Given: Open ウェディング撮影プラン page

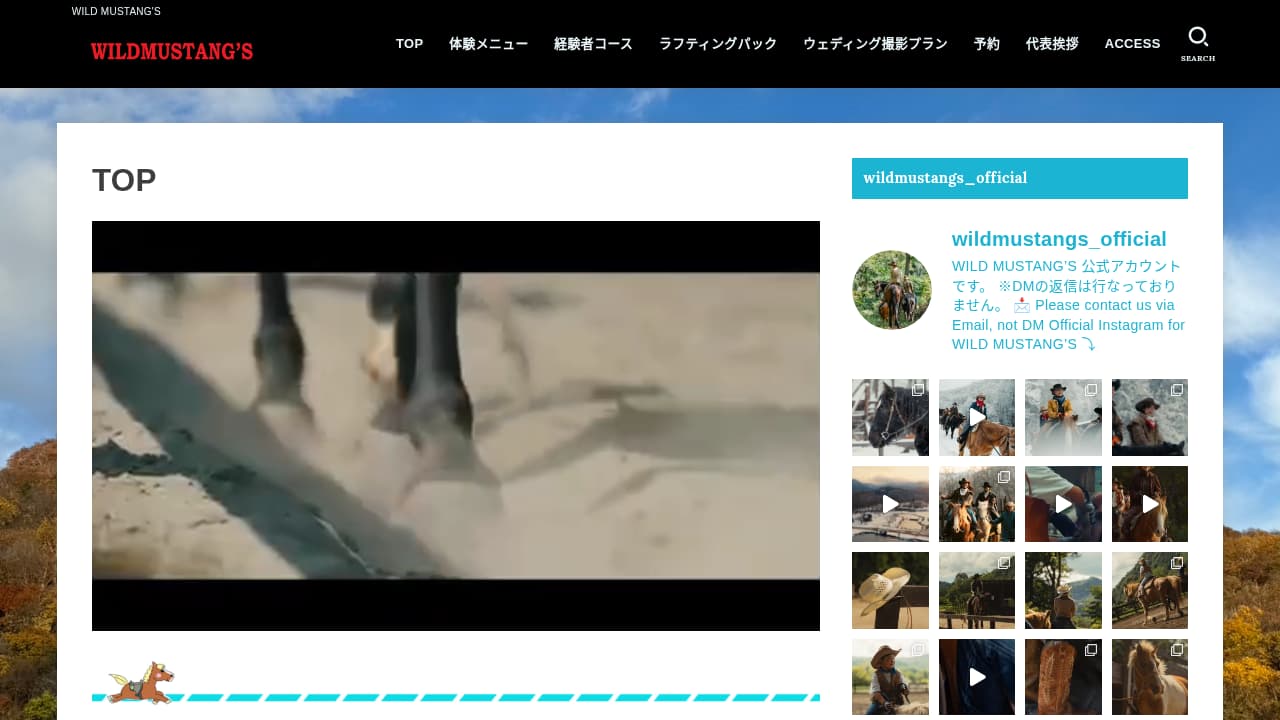Looking at the screenshot, I should pyautogui.click(x=875, y=44).
